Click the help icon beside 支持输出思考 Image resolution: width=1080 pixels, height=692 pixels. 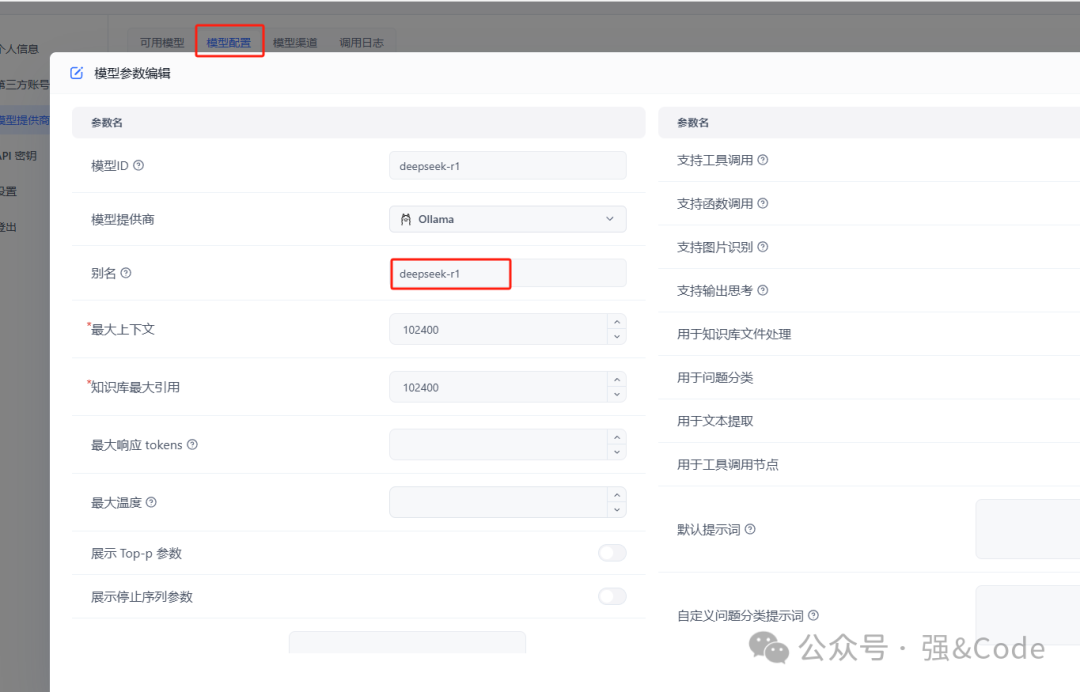point(763,290)
